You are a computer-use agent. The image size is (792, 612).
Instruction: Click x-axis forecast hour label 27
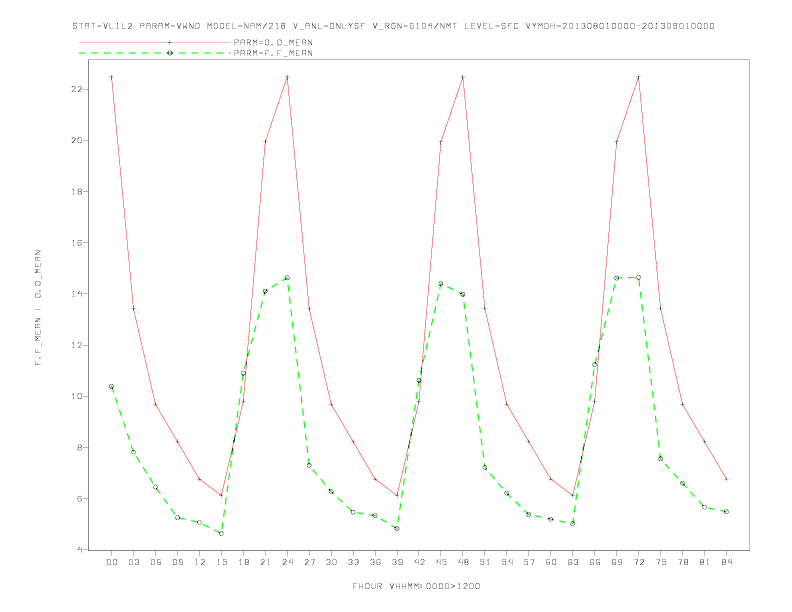pyautogui.click(x=309, y=562)
